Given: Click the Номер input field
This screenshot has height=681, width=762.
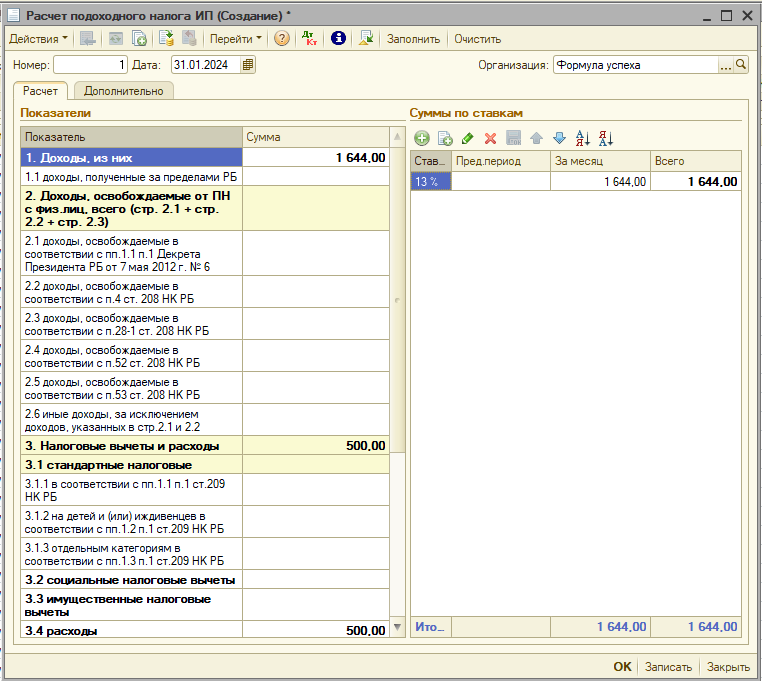Looking at the screenshot, I should (90, 65).
